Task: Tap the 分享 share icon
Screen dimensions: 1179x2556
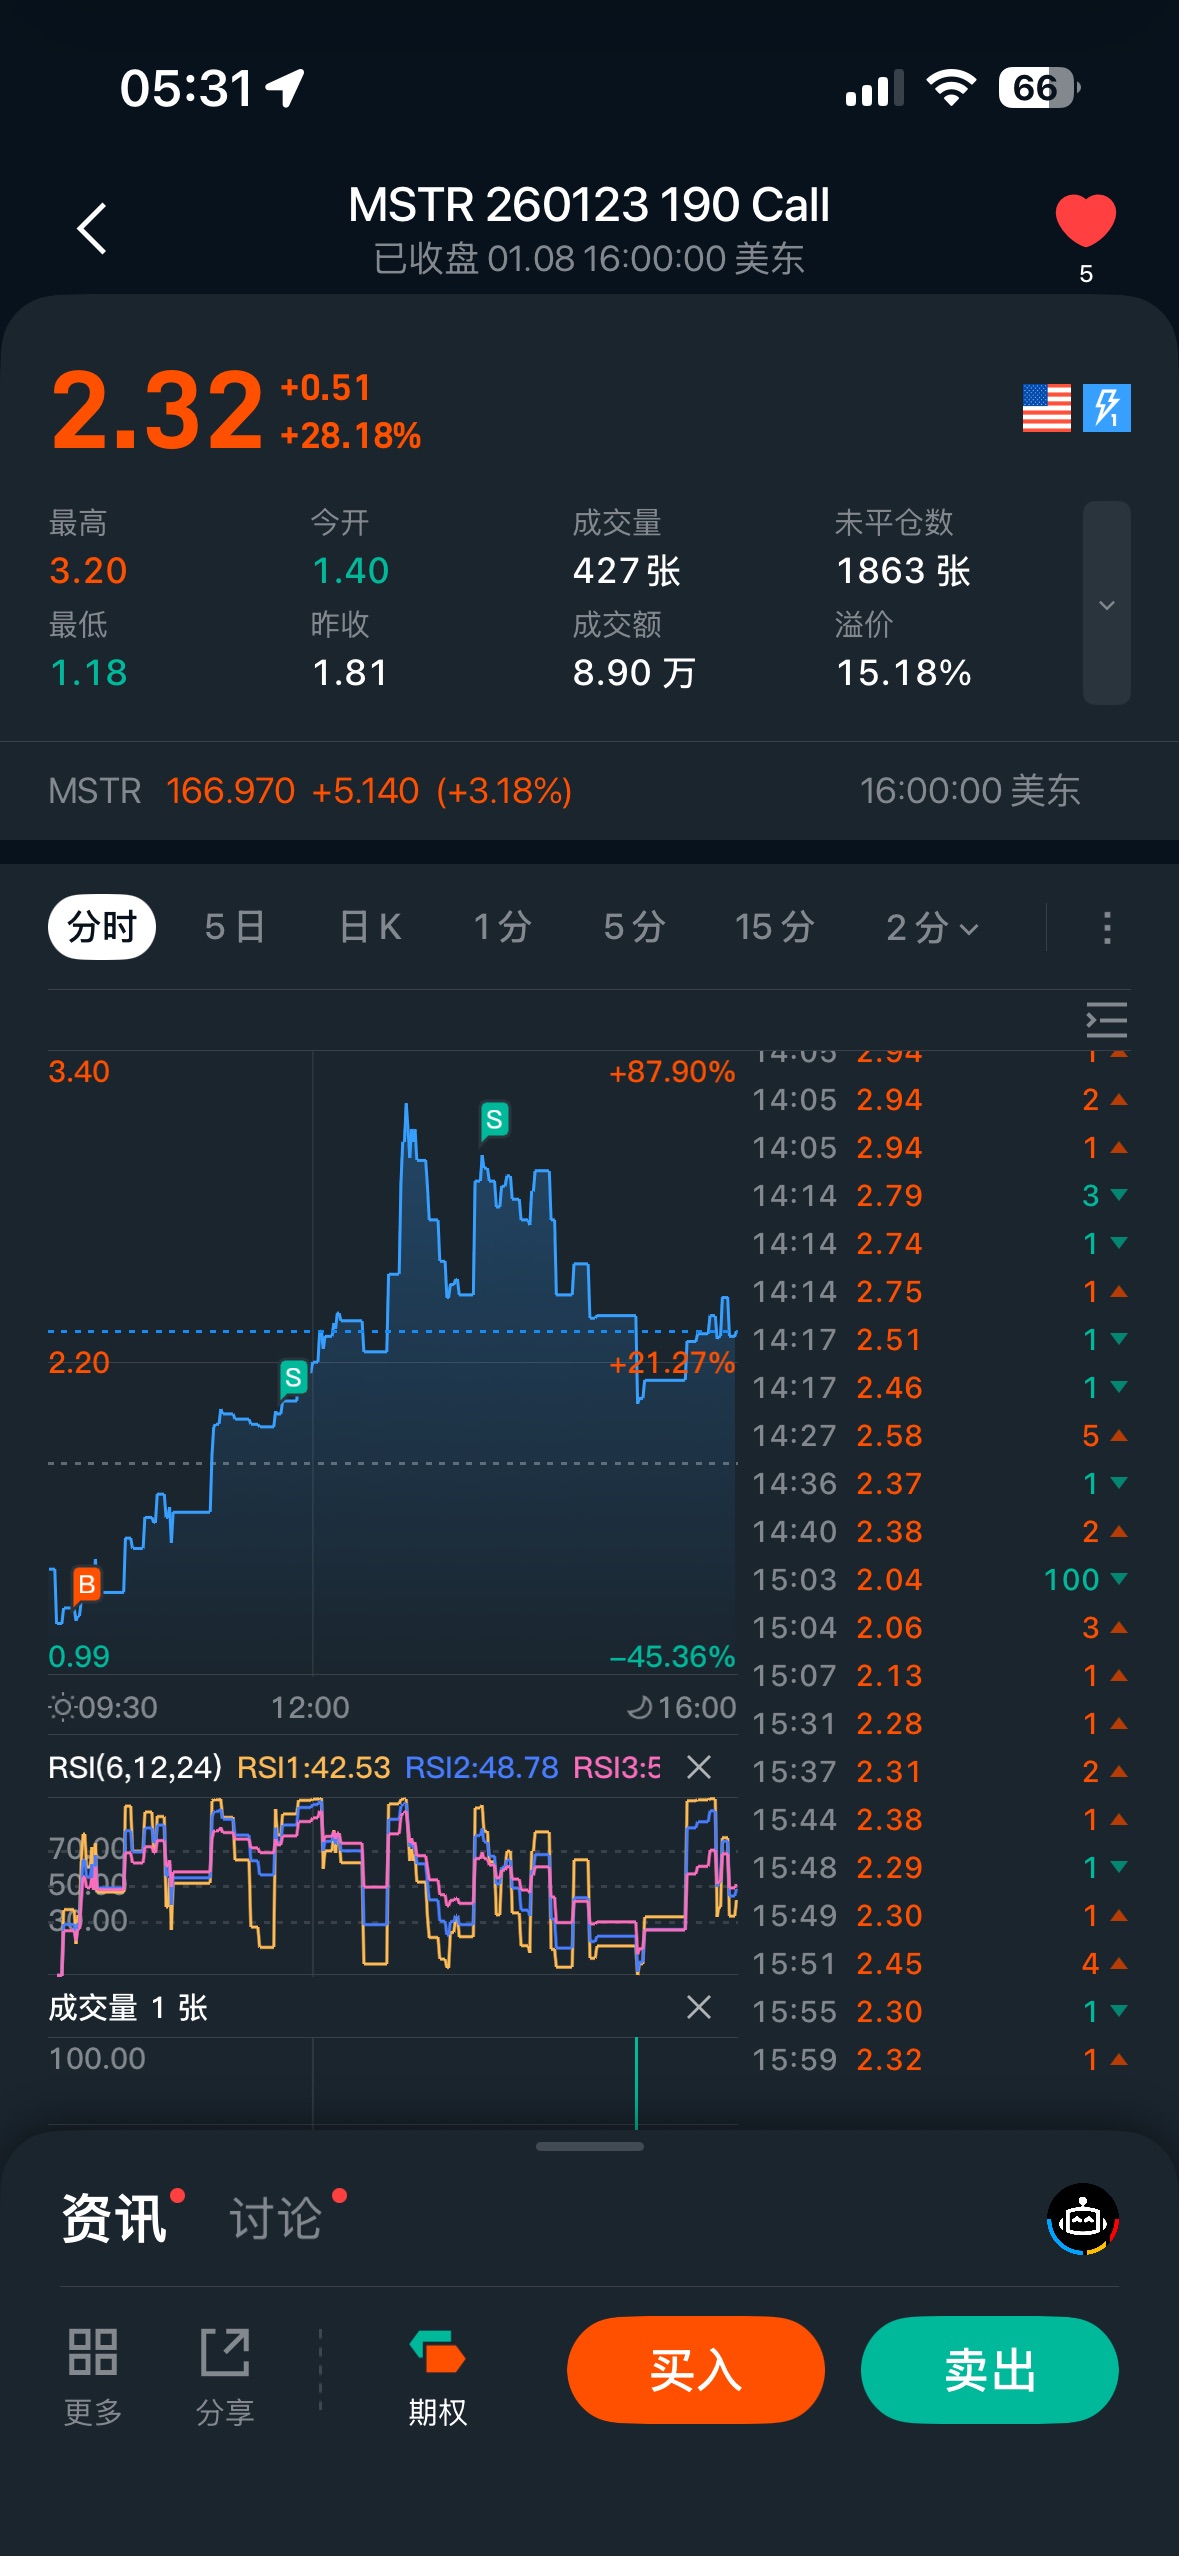Action: tap(225, 2377)
